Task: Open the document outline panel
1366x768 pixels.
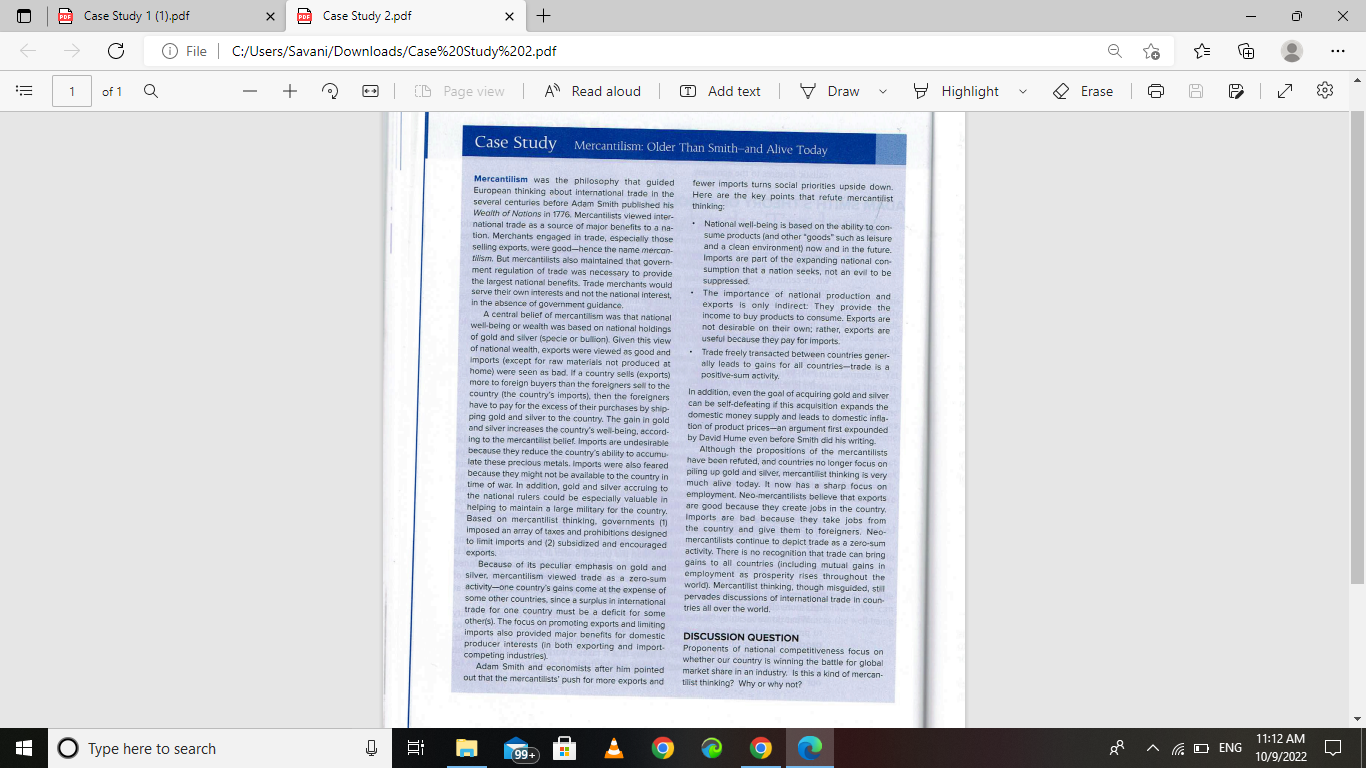Action: click(23, 91)
